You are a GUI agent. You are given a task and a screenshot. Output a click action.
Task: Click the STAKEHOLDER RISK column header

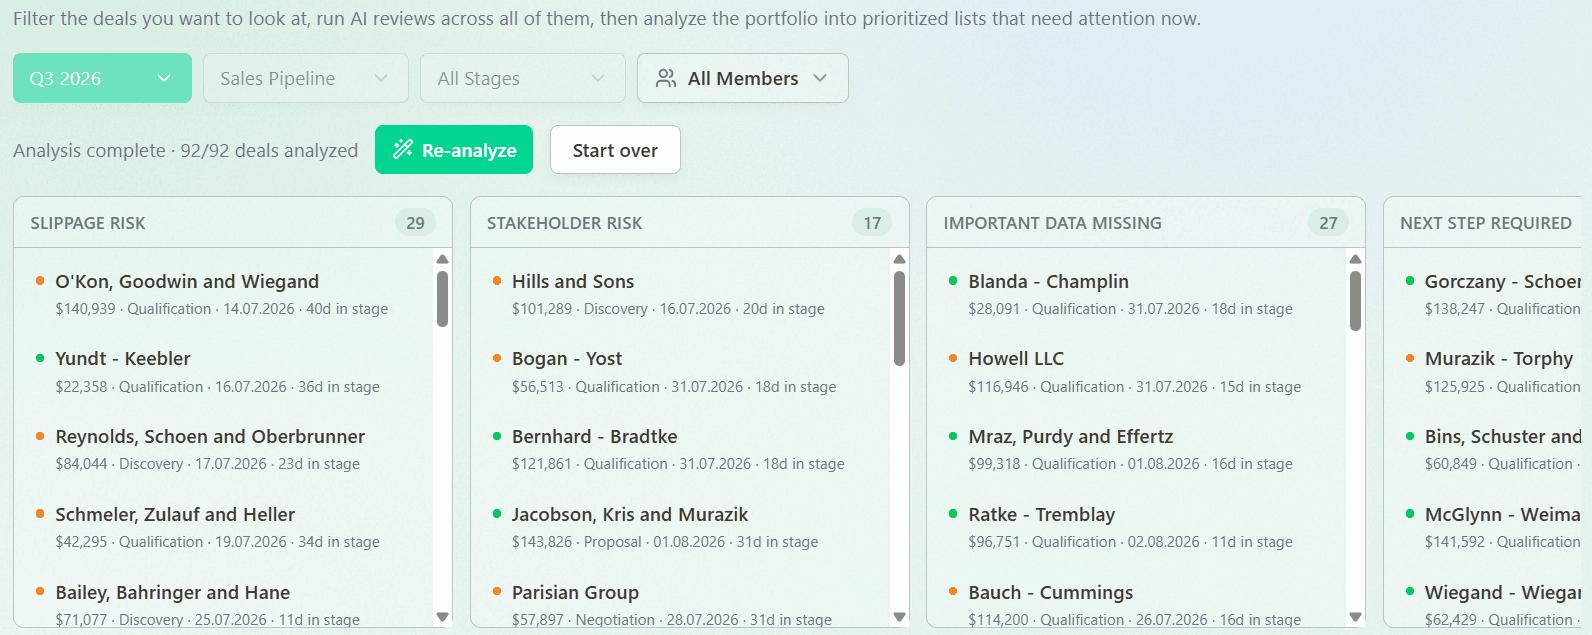click(564, 223)
